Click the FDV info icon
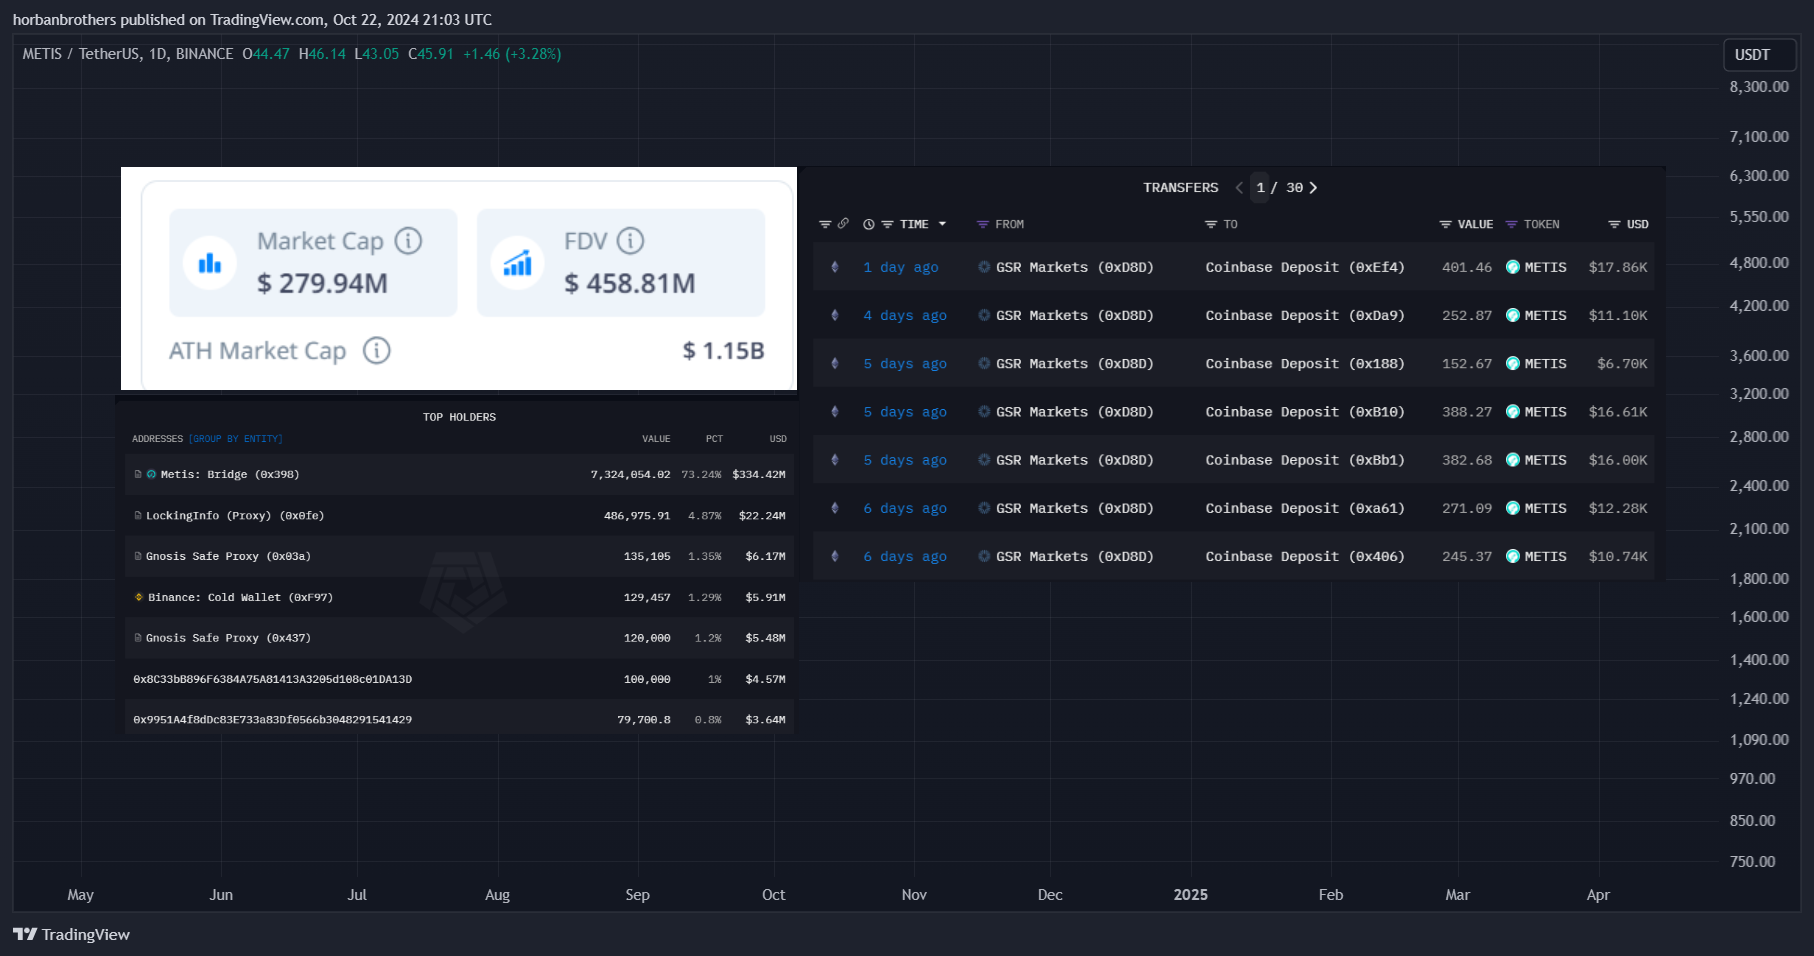 (630, 241)
